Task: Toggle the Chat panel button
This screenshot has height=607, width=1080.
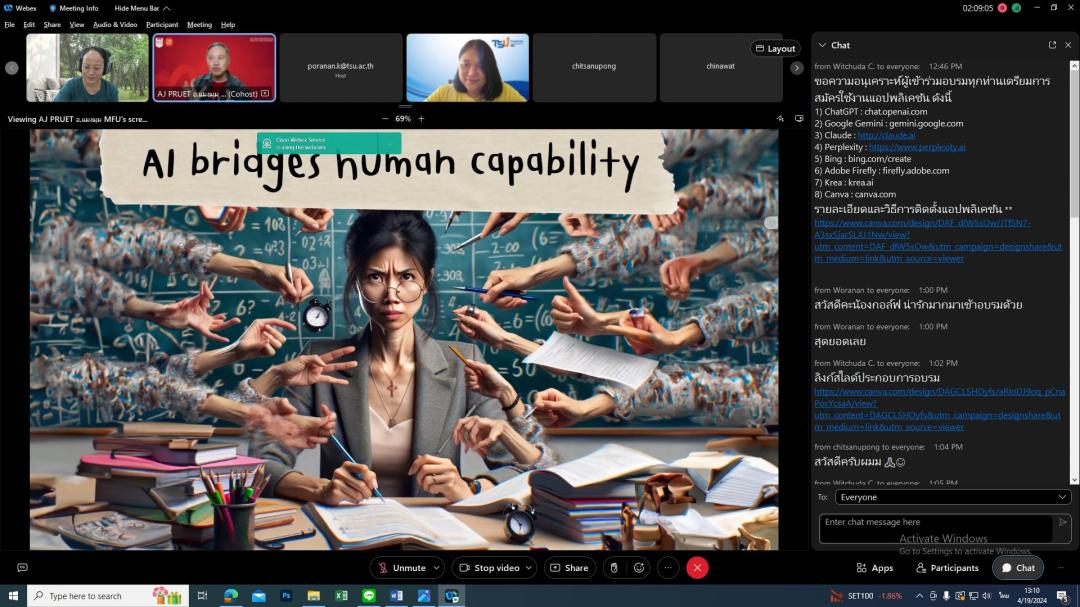Action: 1017,568
